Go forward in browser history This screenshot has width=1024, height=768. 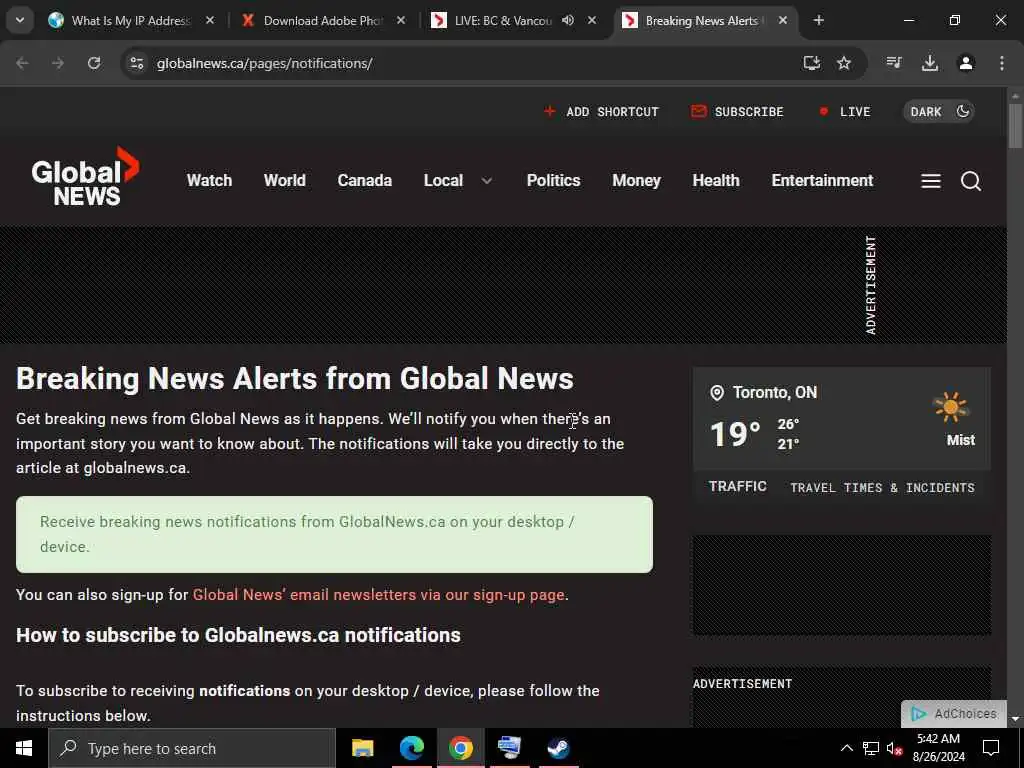58,63
